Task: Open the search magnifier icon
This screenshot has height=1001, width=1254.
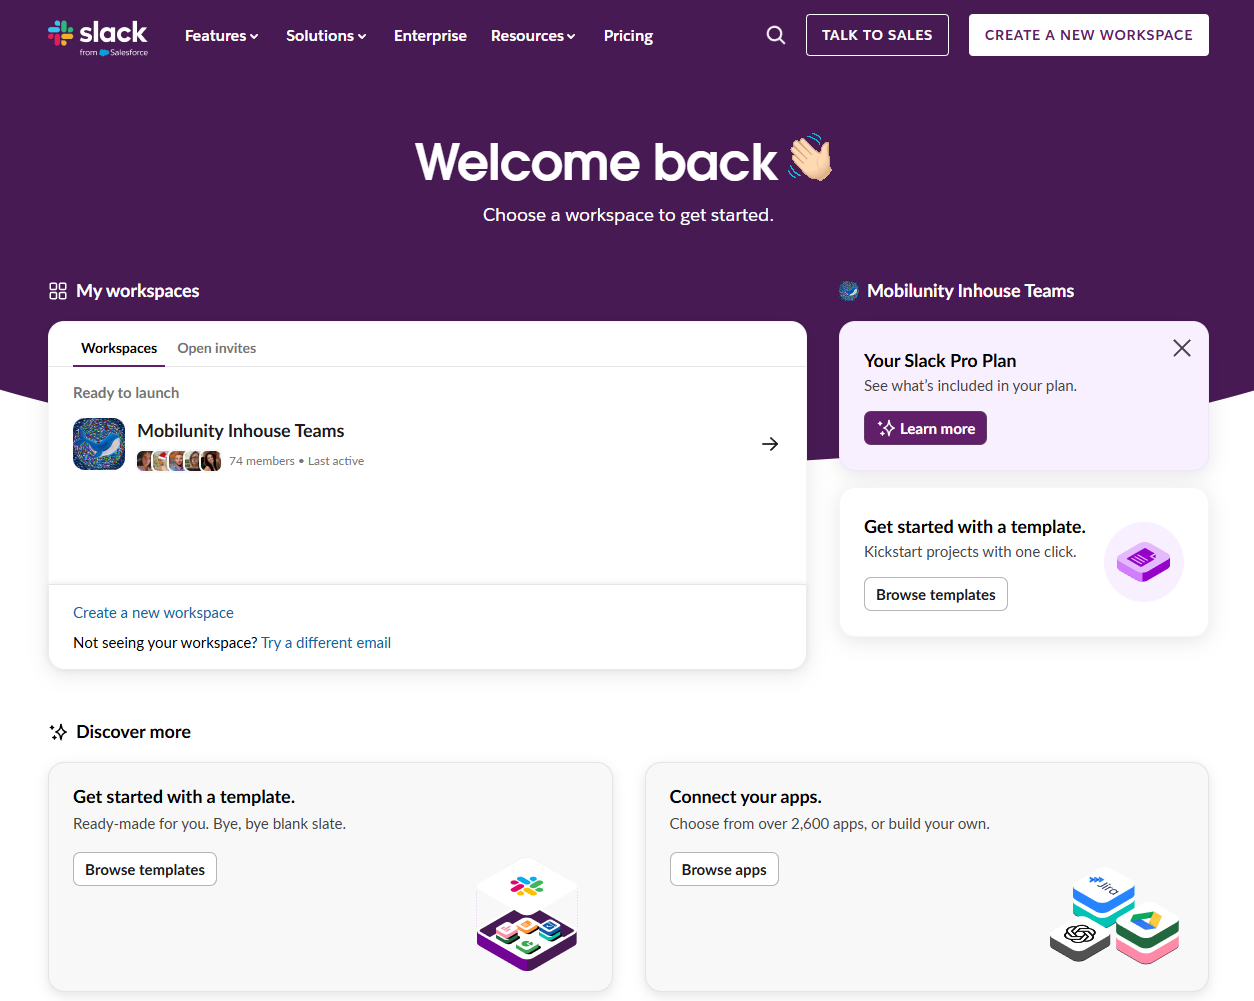Action: [x=775, y=35]
